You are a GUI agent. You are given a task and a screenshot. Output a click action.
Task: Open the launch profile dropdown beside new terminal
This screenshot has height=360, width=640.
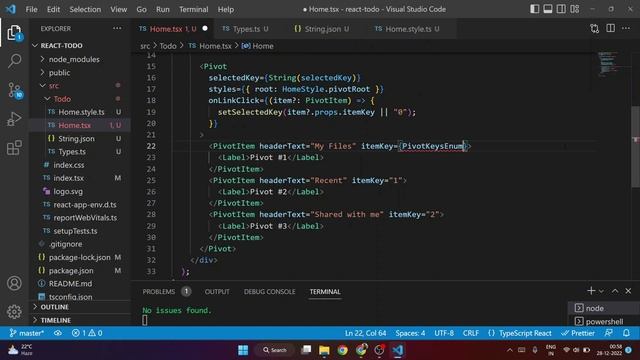point(601,291)
